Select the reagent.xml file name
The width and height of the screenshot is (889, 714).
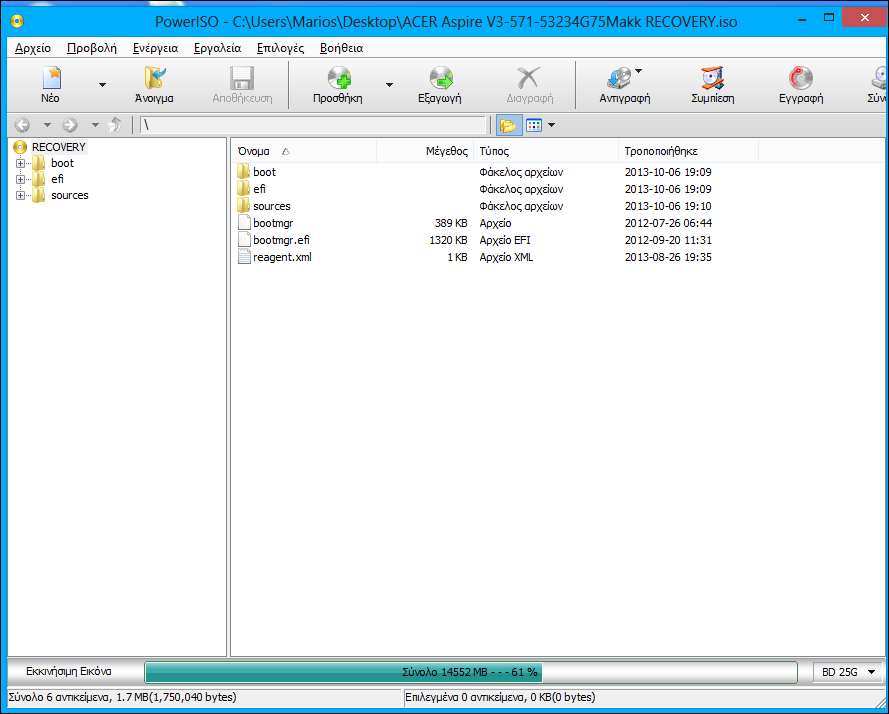point(282,257)
